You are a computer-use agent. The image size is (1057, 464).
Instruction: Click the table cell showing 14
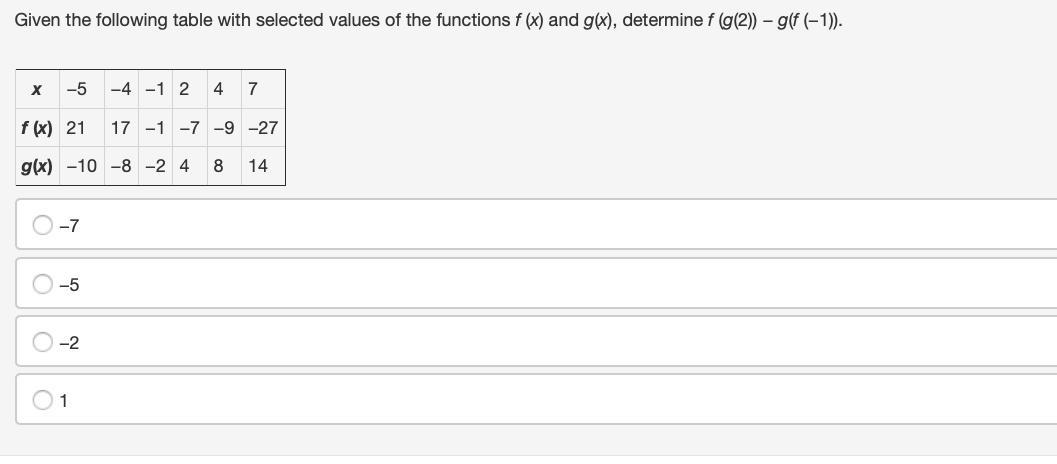tap(258, 166)
